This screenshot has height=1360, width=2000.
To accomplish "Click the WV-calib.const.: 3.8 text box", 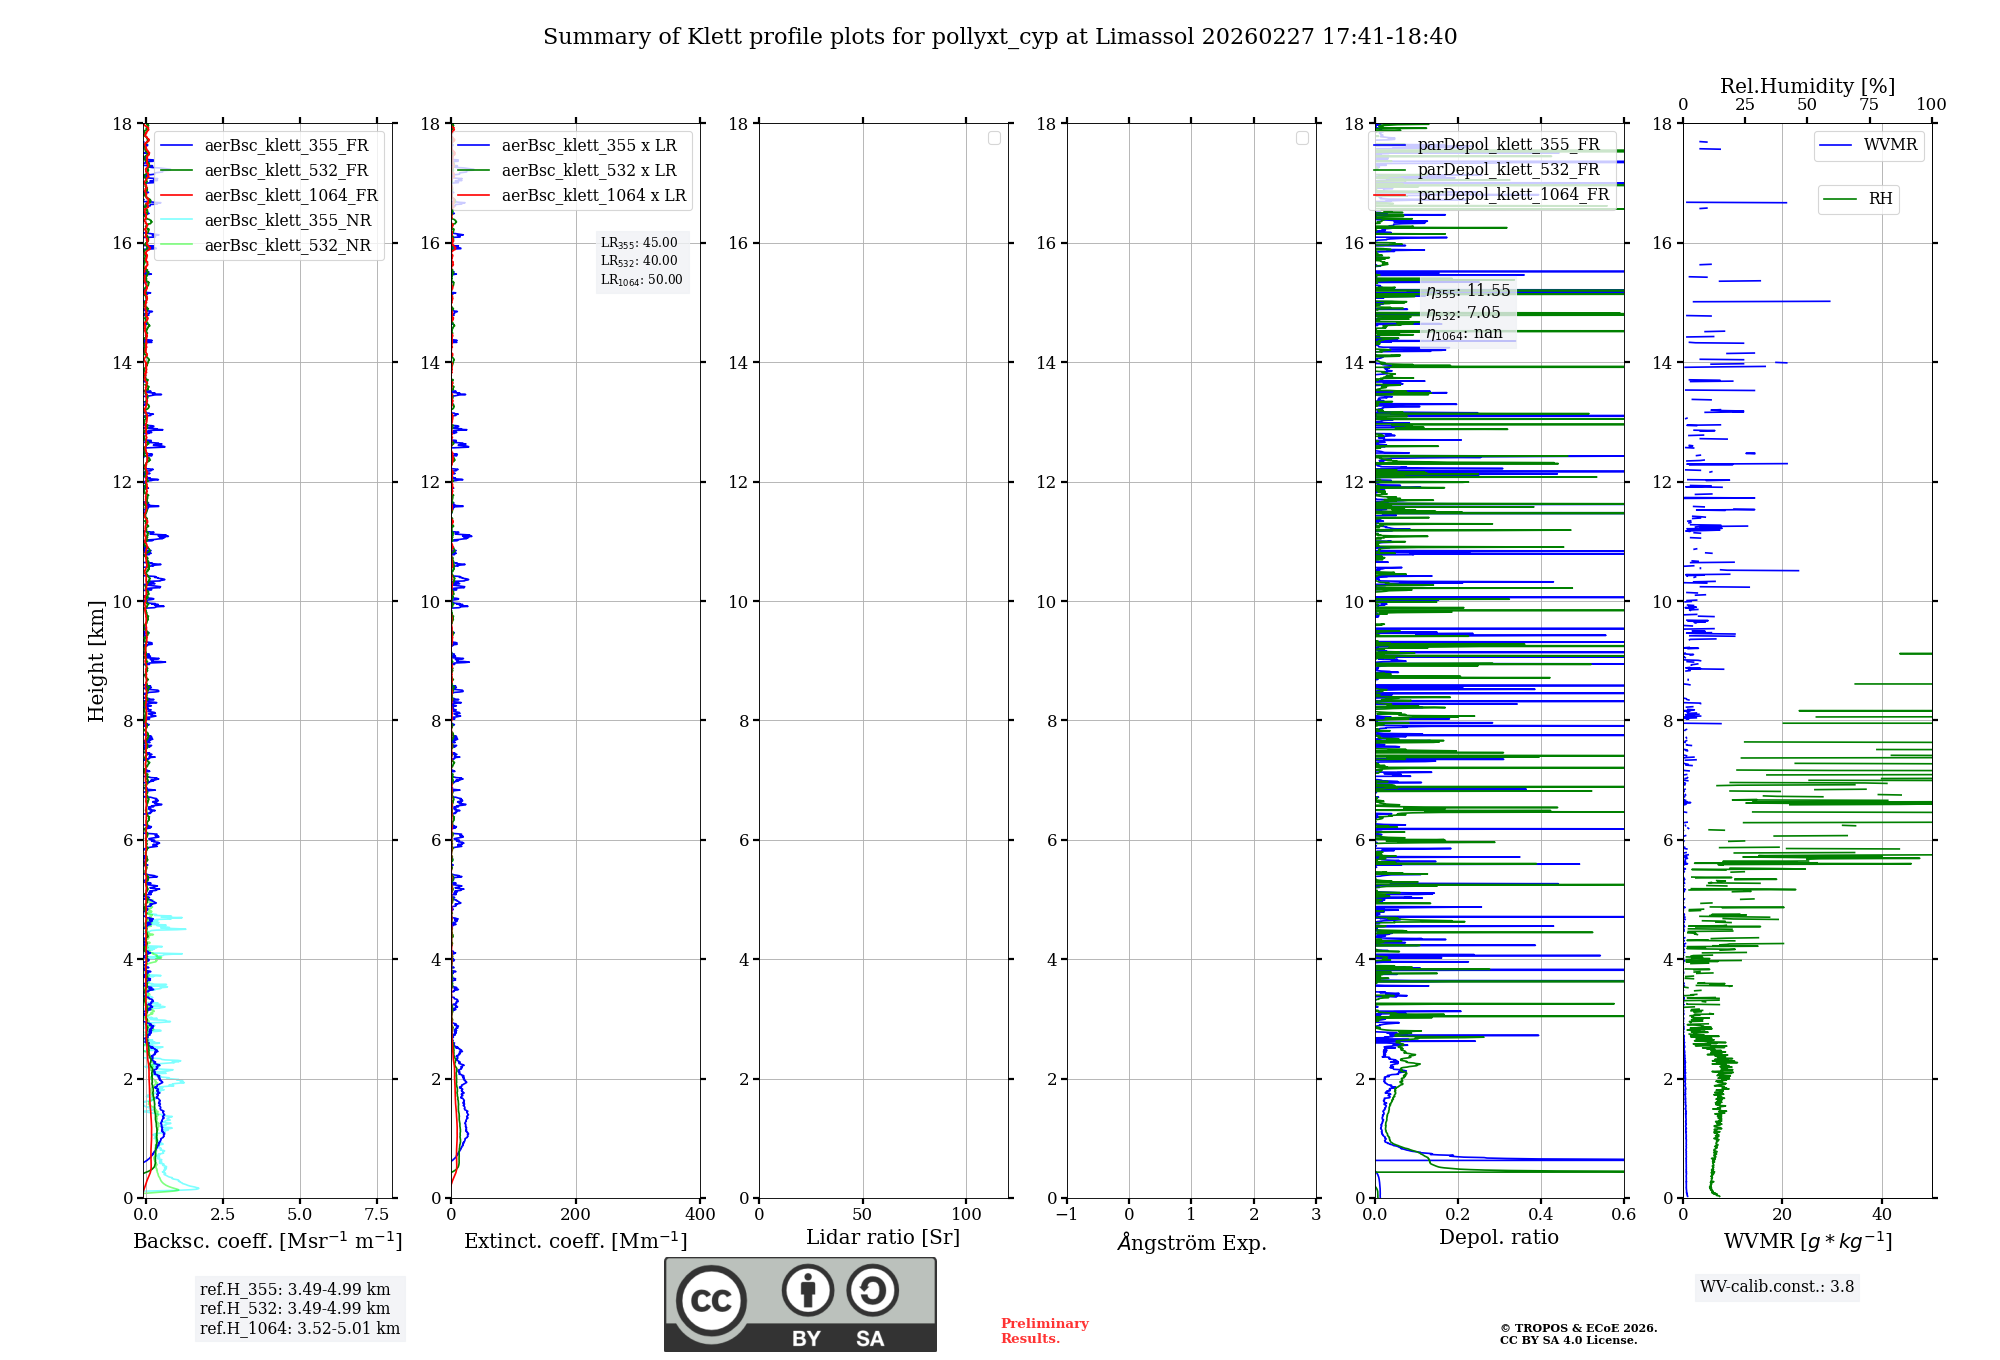I will point(1777,1287).
